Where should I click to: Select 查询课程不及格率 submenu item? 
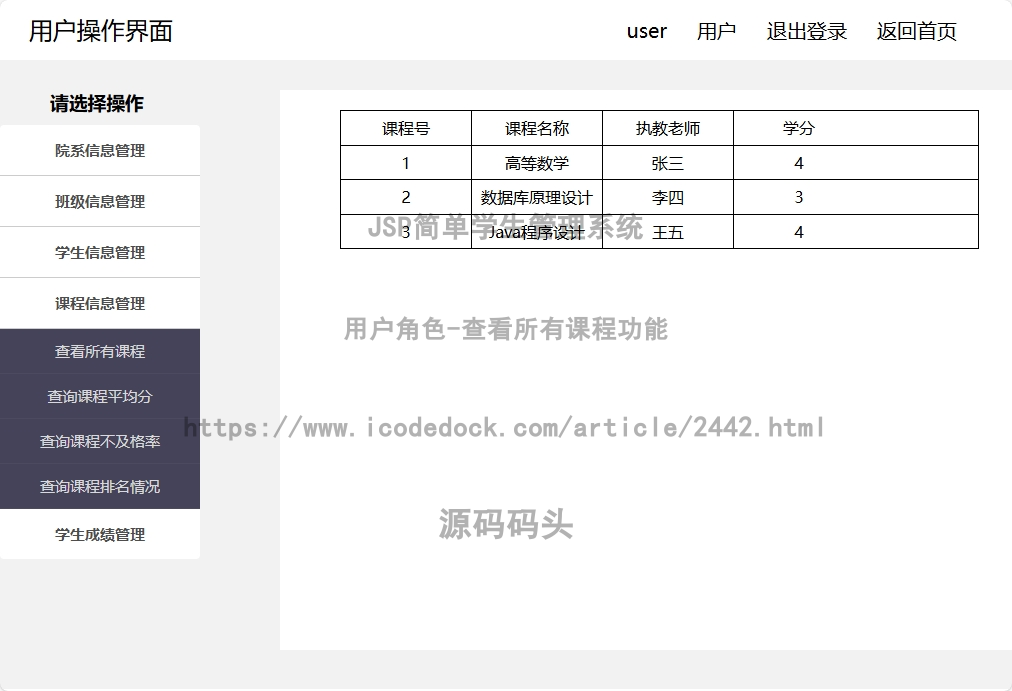(x=99, y=441)
